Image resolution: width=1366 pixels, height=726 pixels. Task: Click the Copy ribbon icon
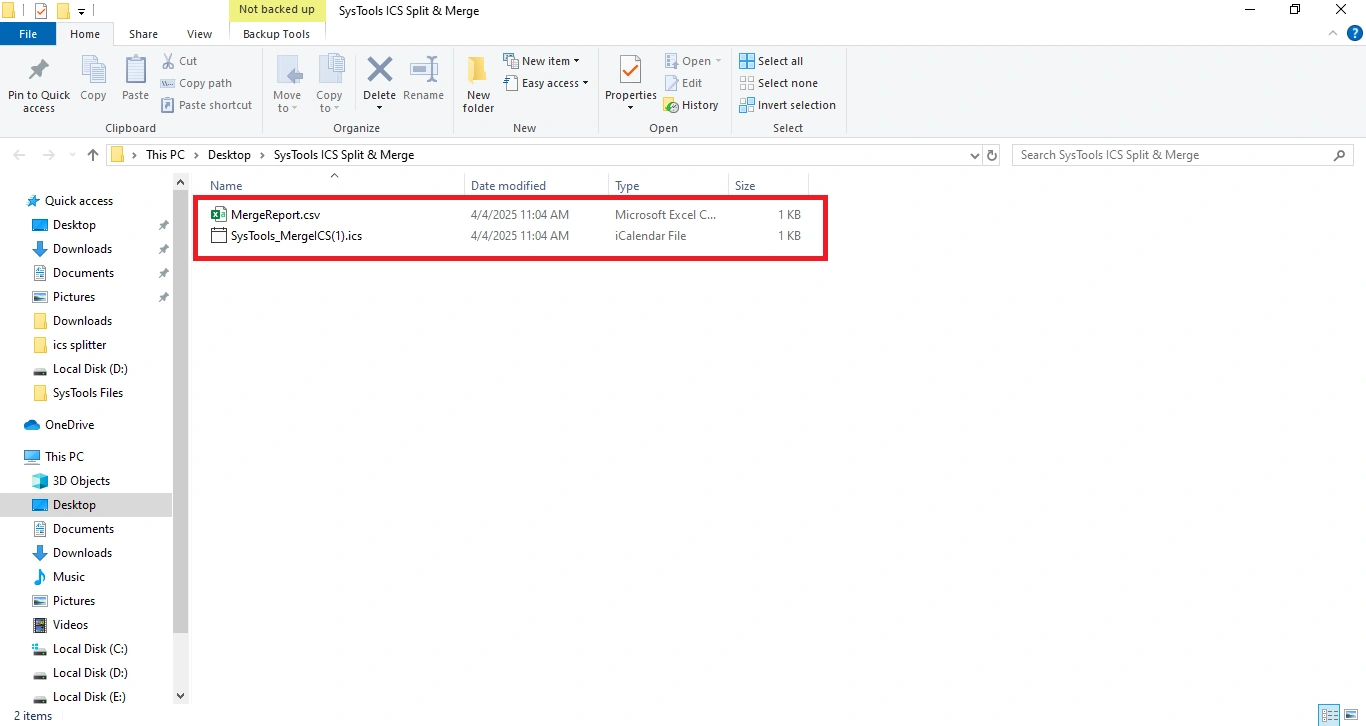pos(93,71)
